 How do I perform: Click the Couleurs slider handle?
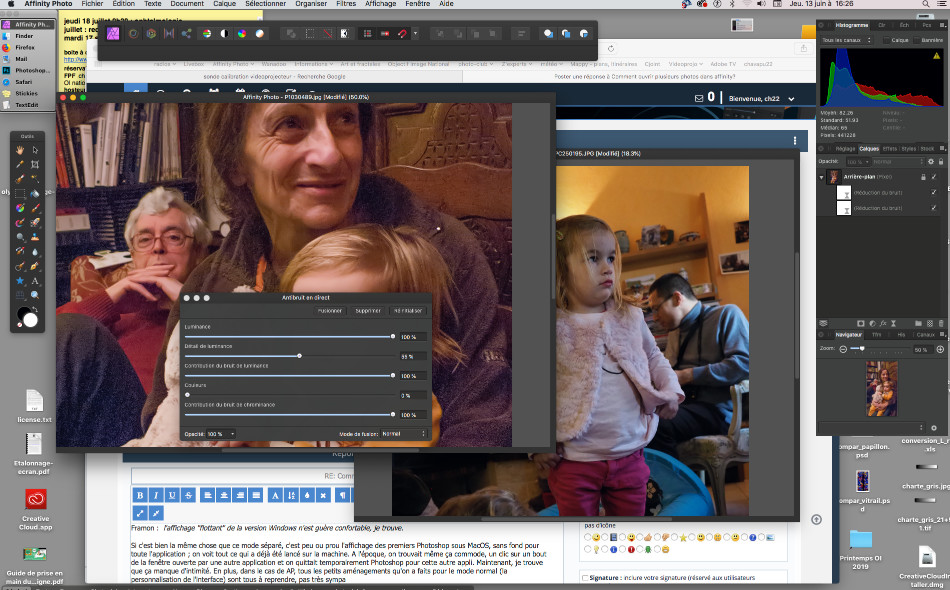[187, 395]
